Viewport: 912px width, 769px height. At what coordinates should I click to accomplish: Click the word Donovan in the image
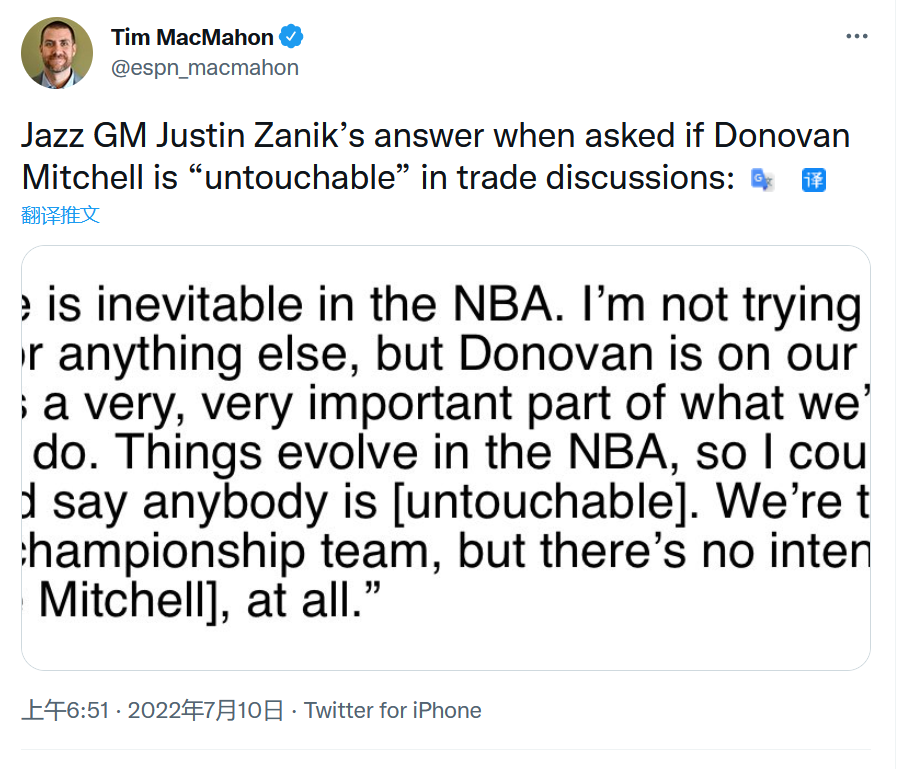point(556,354)
